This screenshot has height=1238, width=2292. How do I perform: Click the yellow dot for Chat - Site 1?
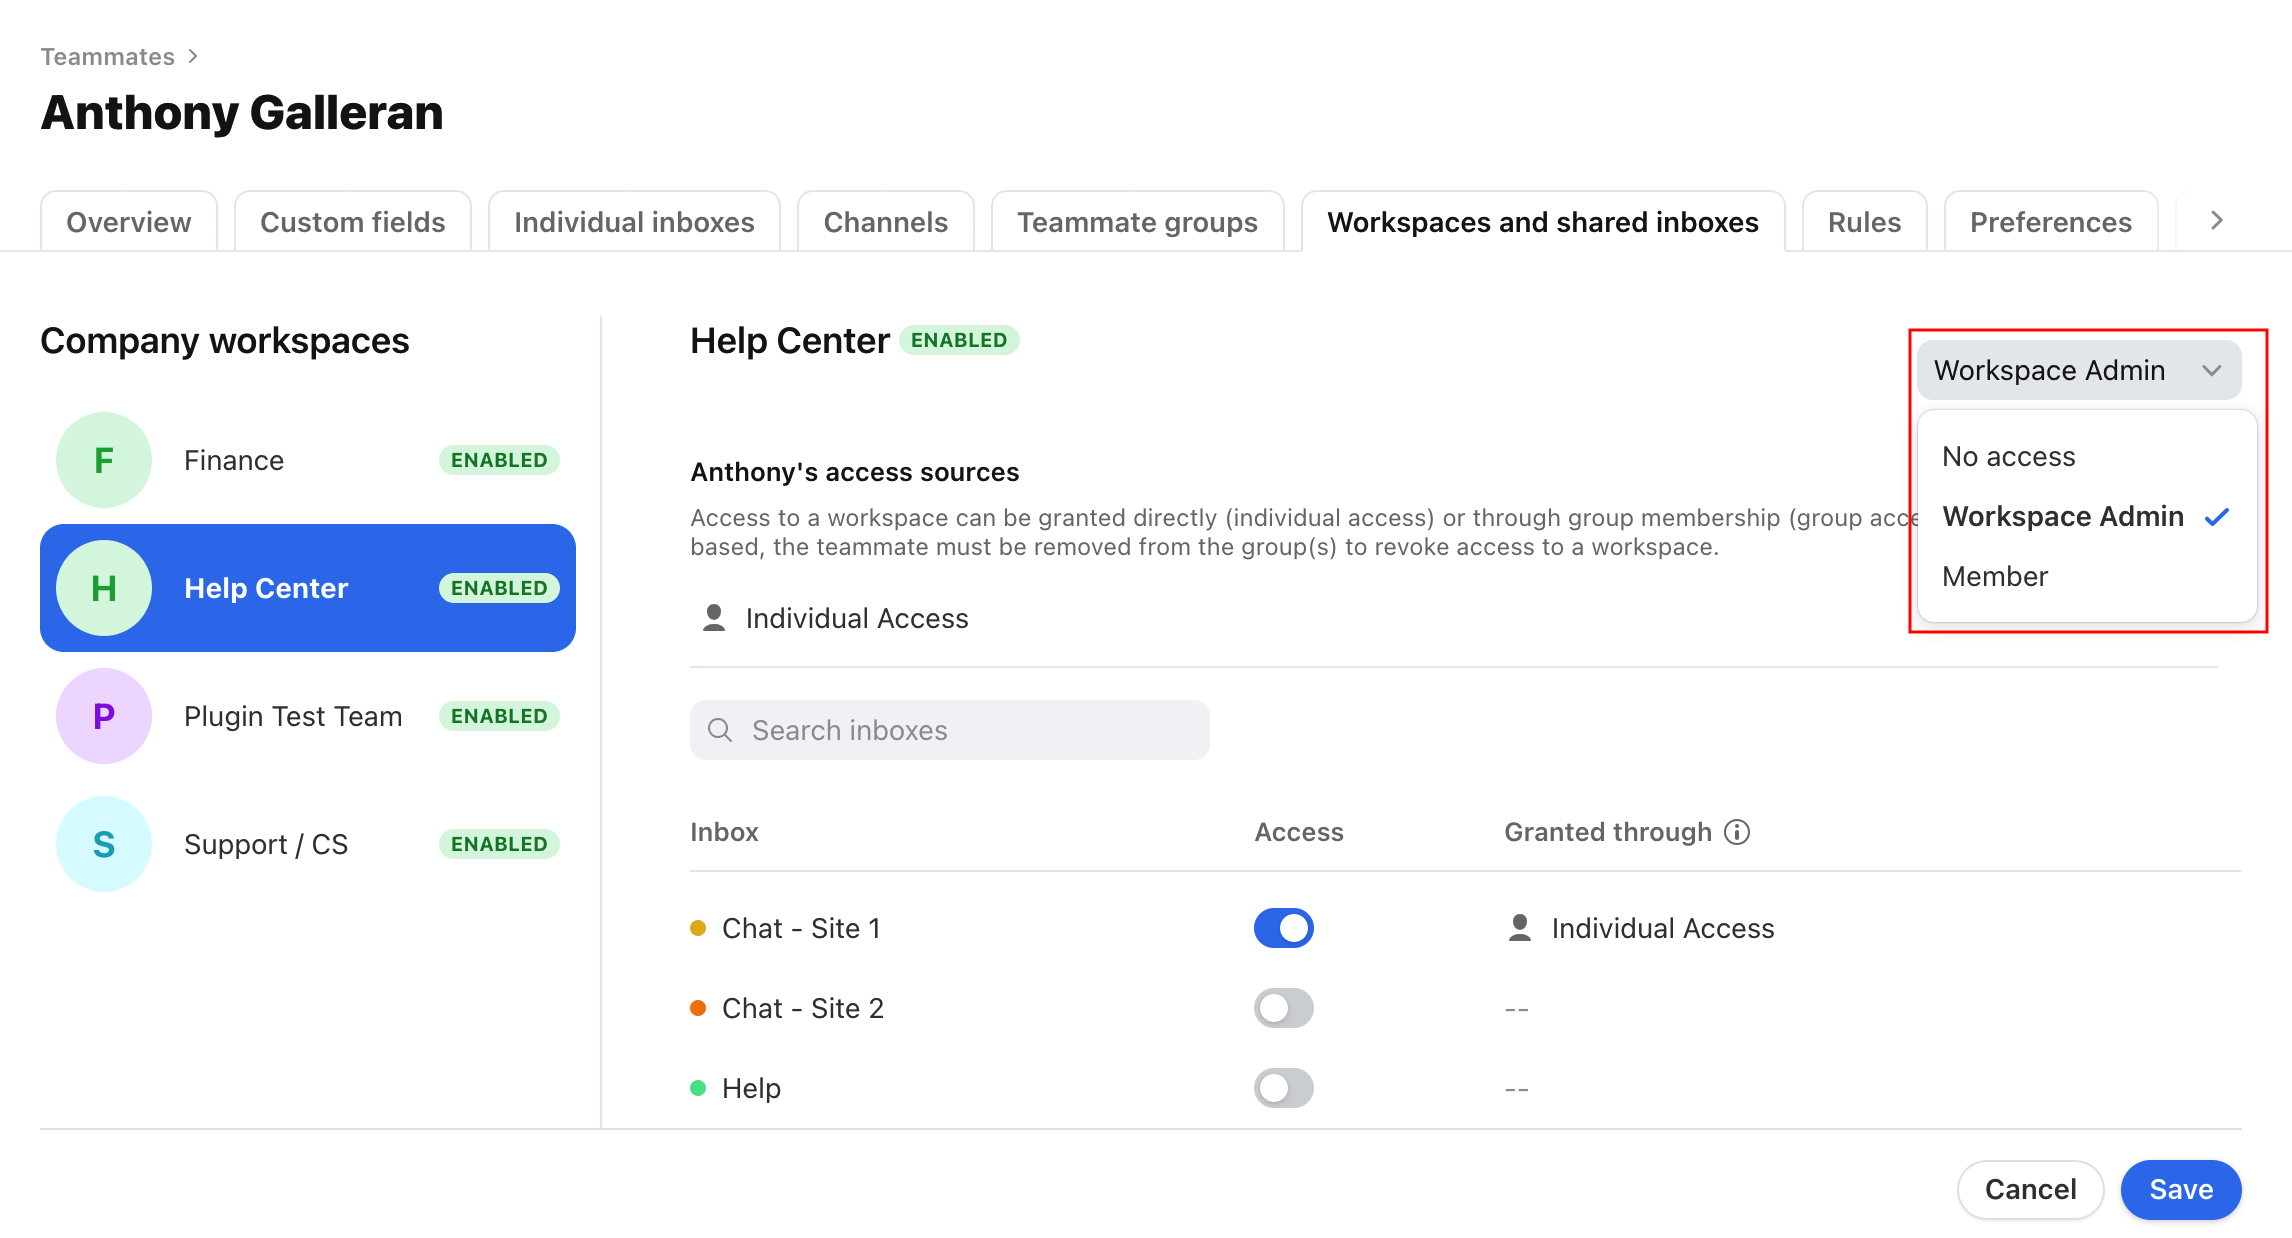(x=698, y=928)
